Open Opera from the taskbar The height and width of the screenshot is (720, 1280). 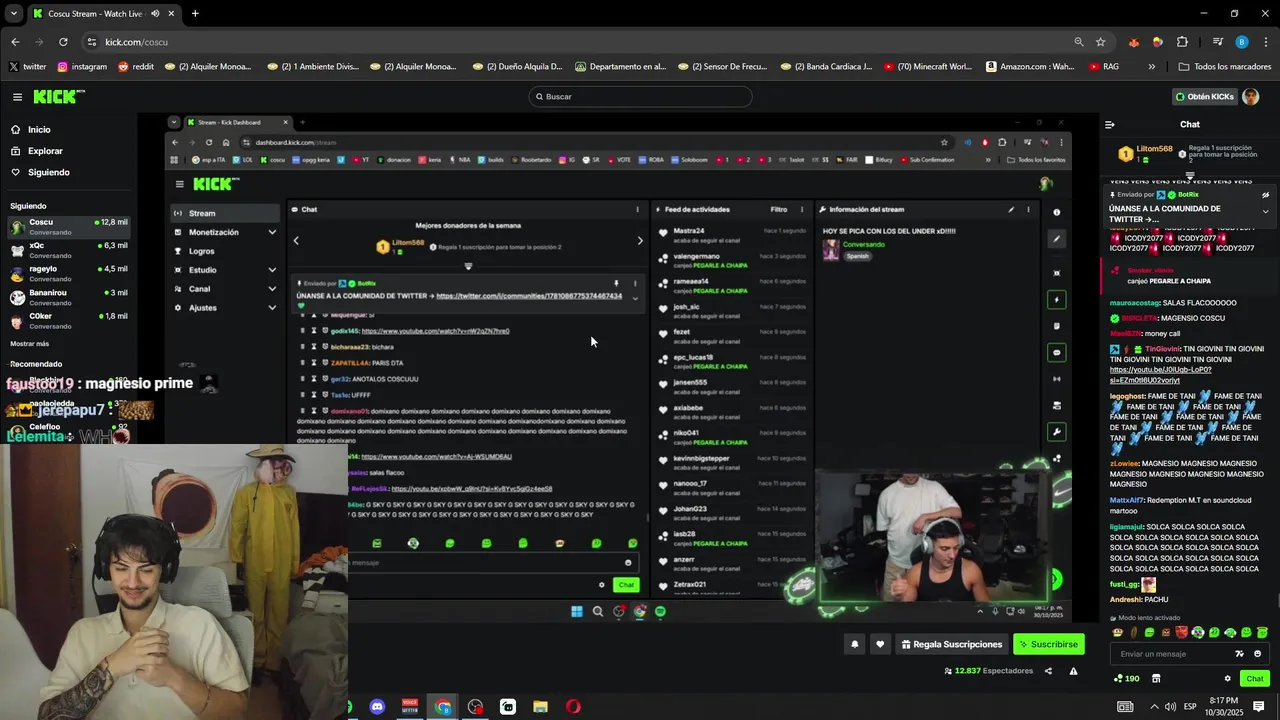(573, 707)
